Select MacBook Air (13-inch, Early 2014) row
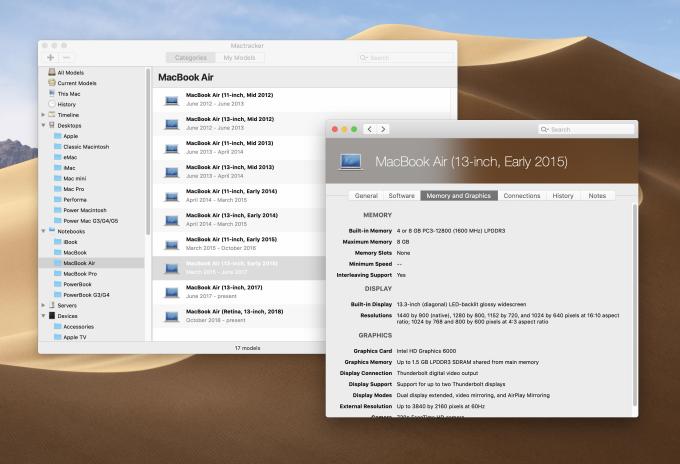 (x=239, y=219)
